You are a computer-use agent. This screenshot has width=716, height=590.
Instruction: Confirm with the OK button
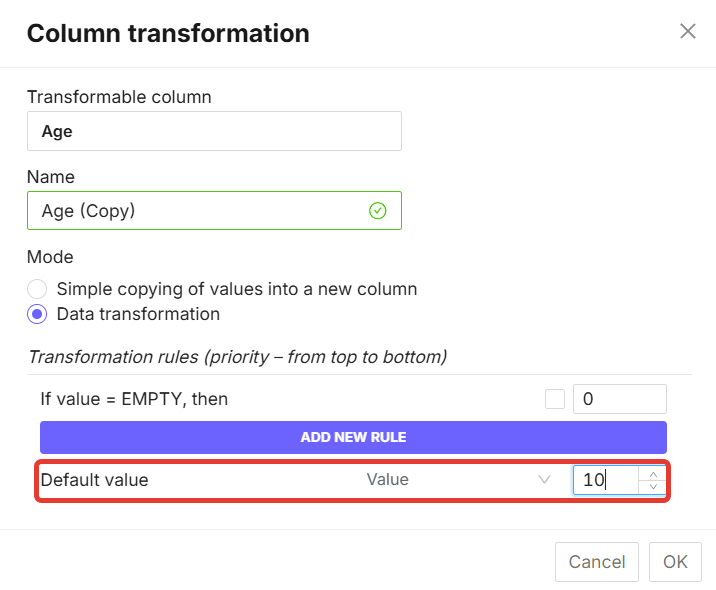point(675,562)
